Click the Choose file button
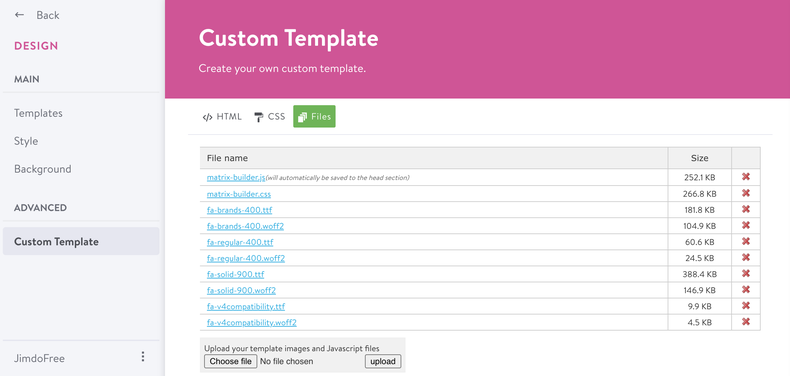 point(231,361)
